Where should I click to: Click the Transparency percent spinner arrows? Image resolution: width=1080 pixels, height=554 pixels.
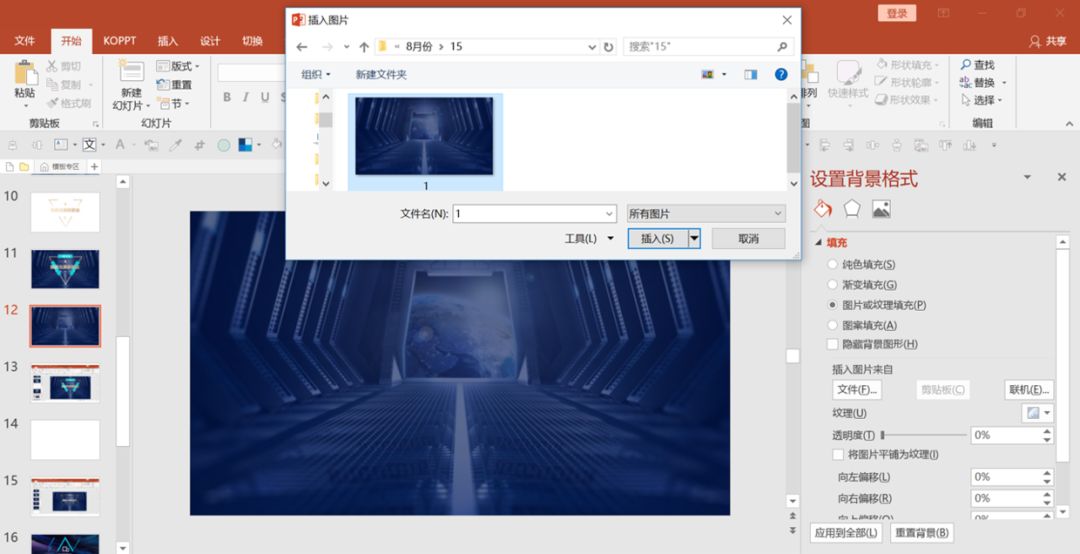pos(1047,435)
